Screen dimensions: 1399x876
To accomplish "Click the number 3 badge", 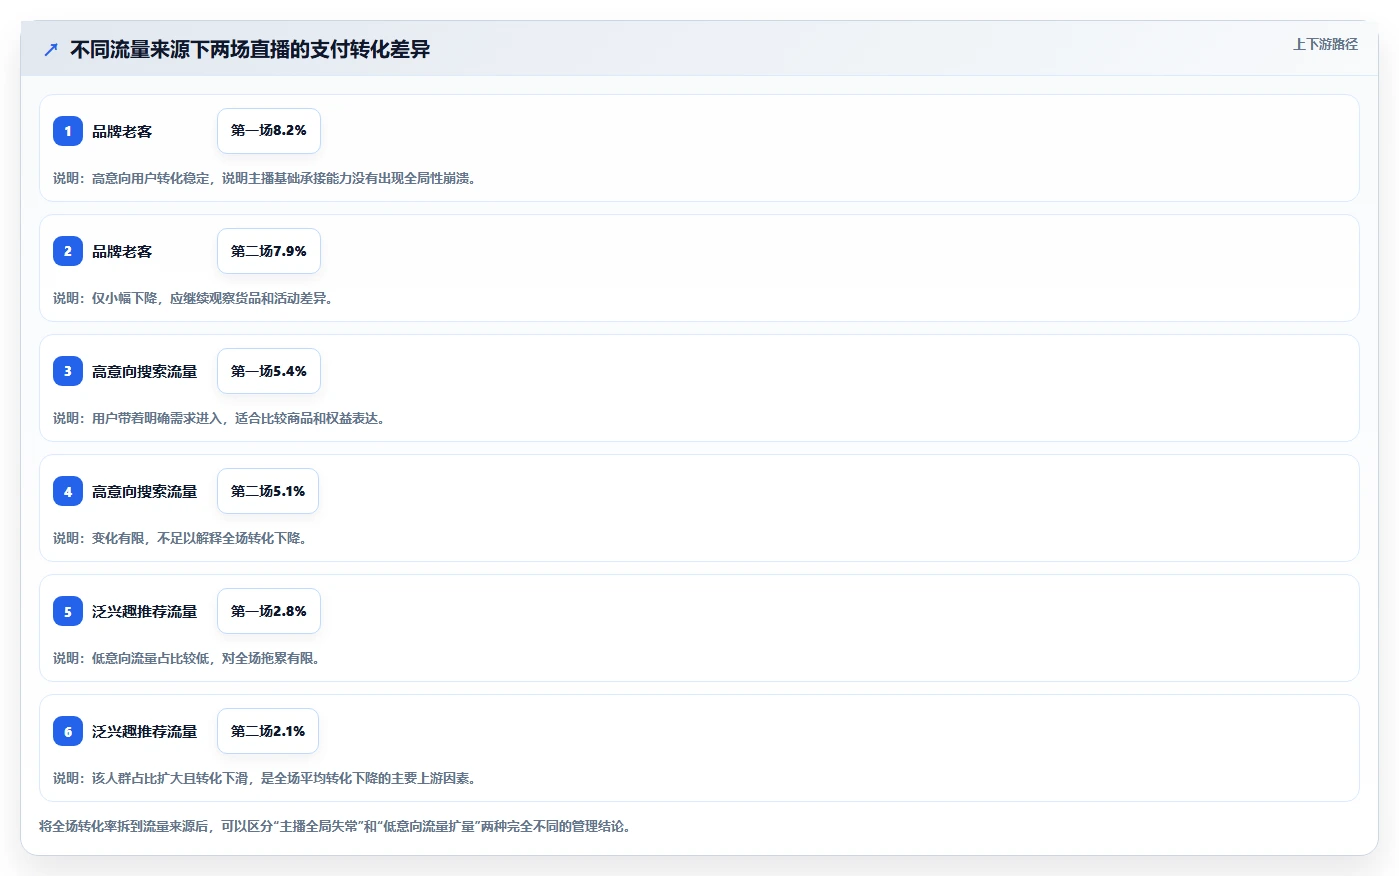I will tap(68, 371).
